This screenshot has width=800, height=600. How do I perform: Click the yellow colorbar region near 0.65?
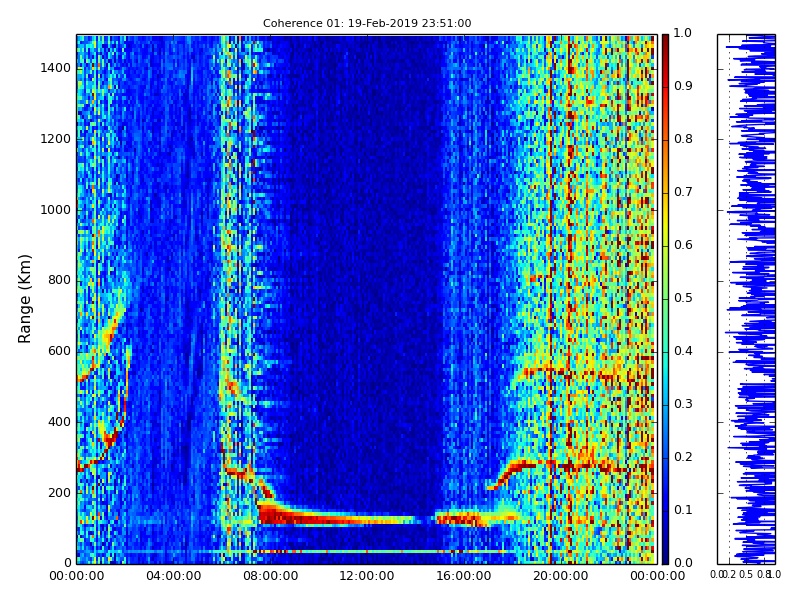coord(665,218)
